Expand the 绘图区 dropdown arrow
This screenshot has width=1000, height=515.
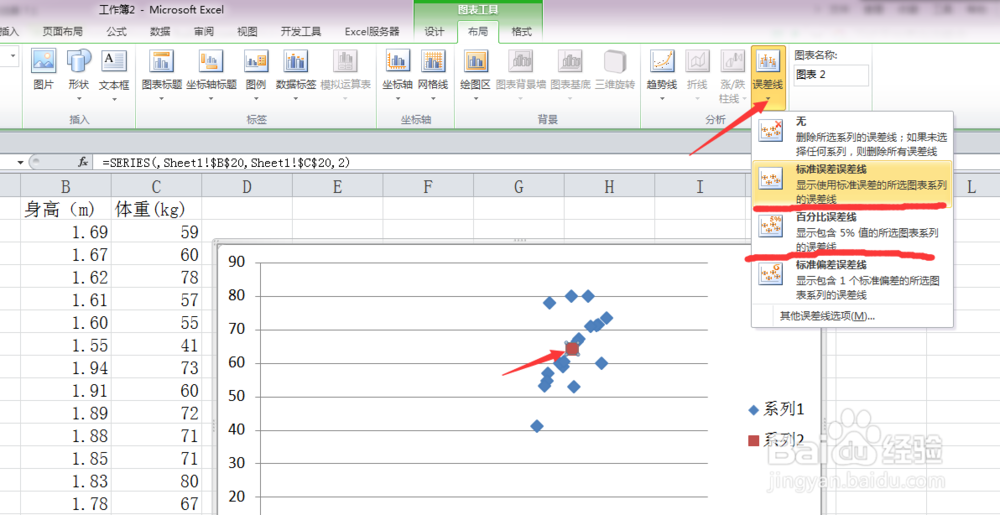click(476, 99)
